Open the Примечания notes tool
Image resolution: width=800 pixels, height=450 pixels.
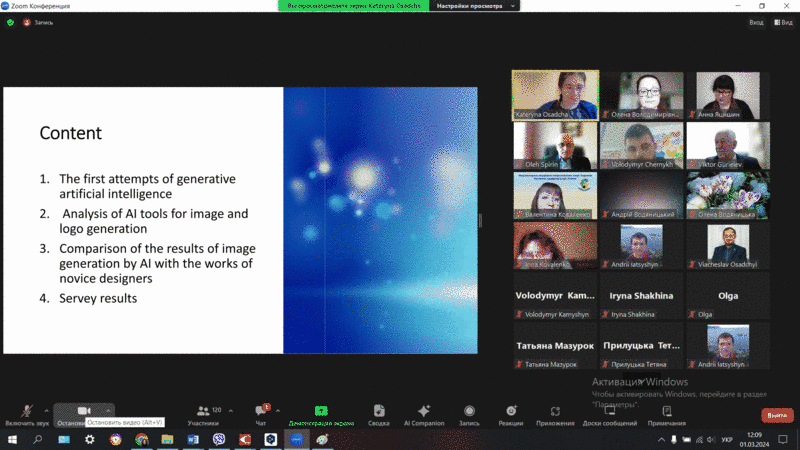click(x=666, y=413)
